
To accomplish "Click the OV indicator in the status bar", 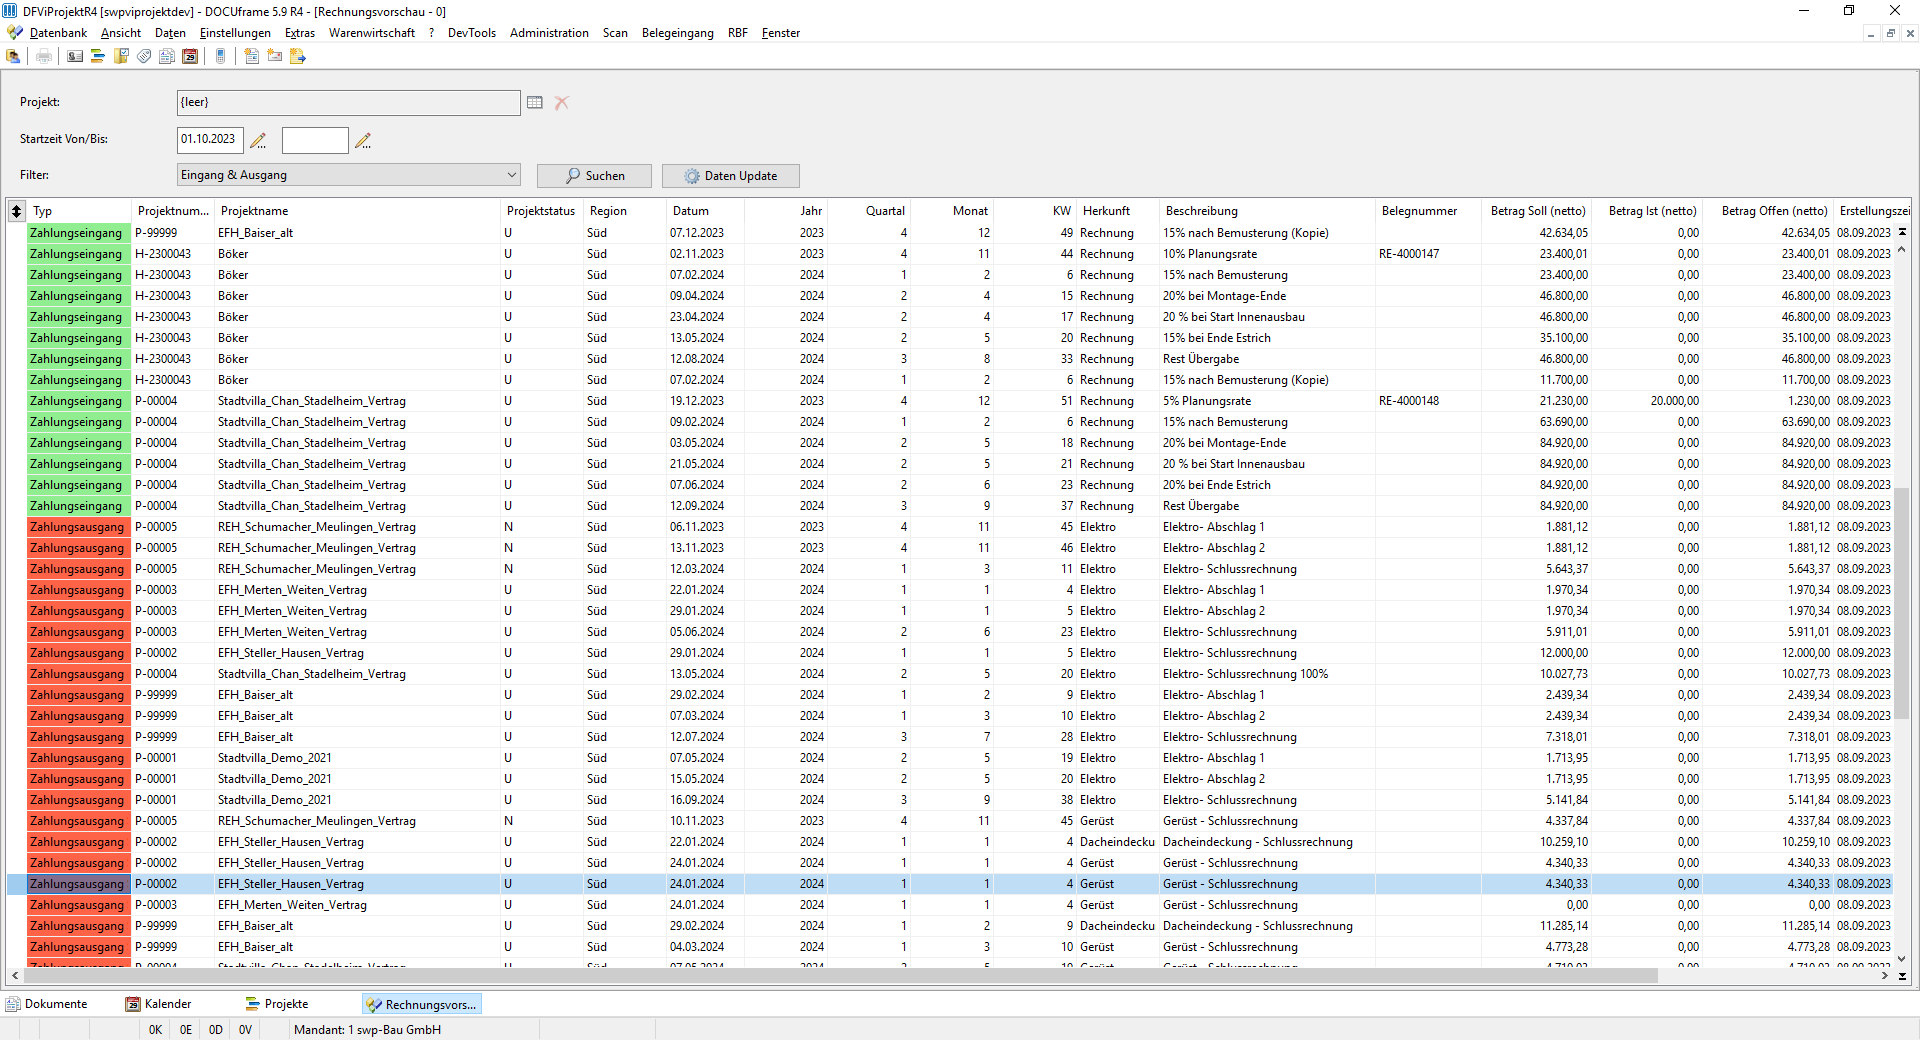I will click(245, 1030).
